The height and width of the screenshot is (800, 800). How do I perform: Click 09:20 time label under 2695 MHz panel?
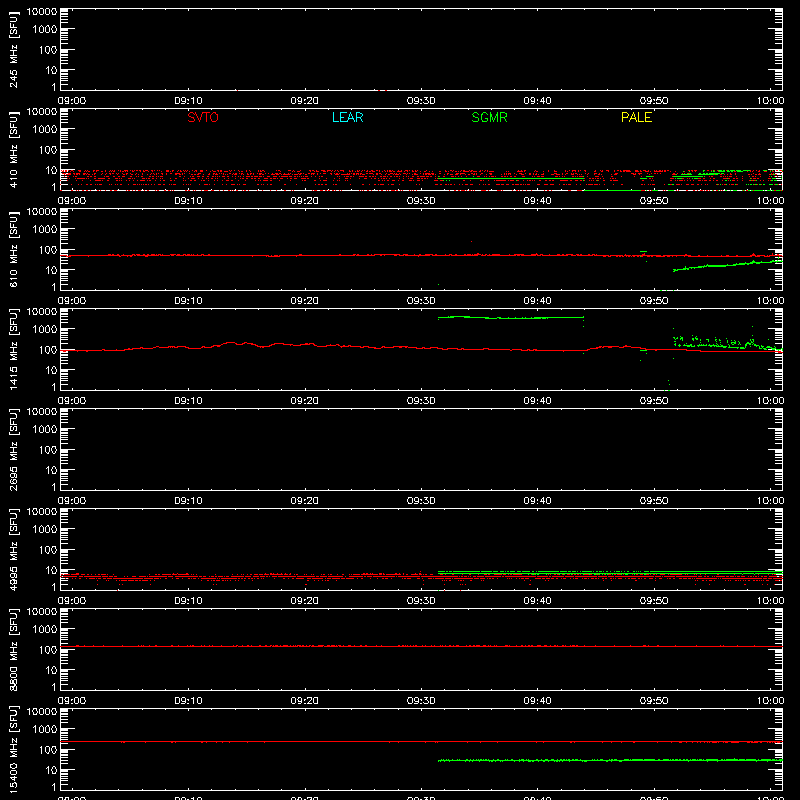(305, 501)
